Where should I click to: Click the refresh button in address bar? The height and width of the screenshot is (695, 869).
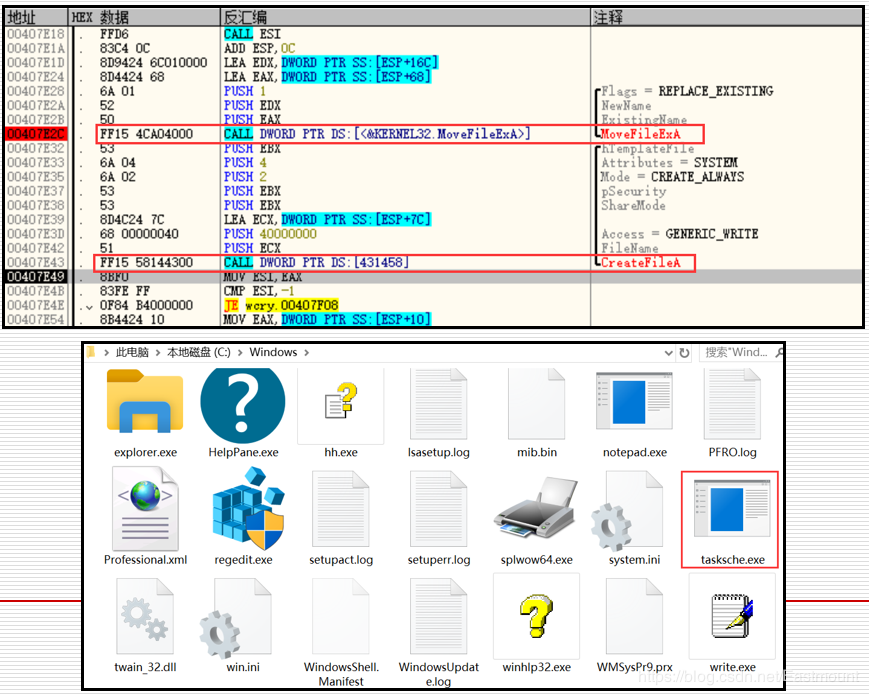[x=684, y=352]
